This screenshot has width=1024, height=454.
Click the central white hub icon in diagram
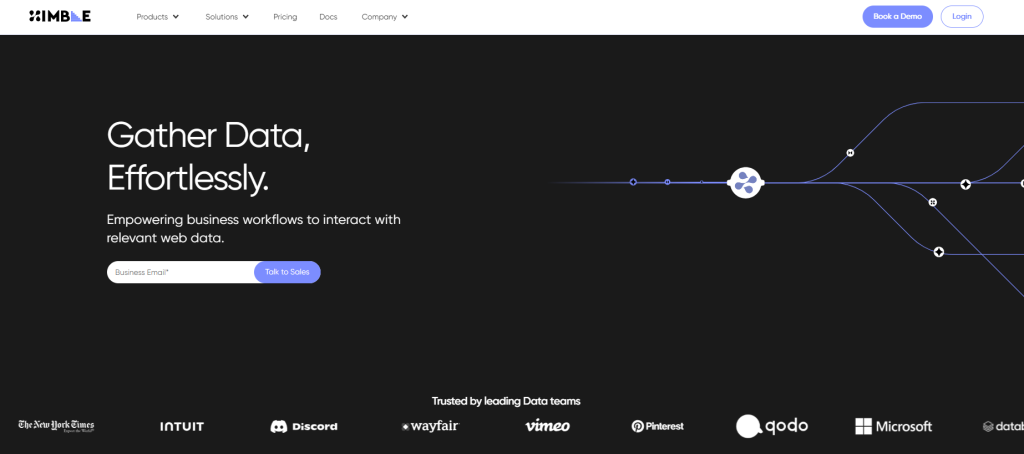(745, 182)
